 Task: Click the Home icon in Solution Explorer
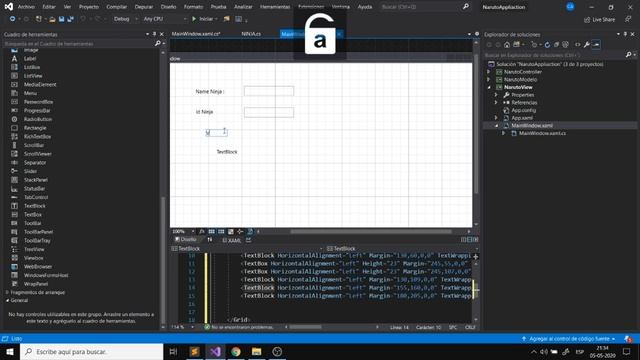click(x=507, y=44)
